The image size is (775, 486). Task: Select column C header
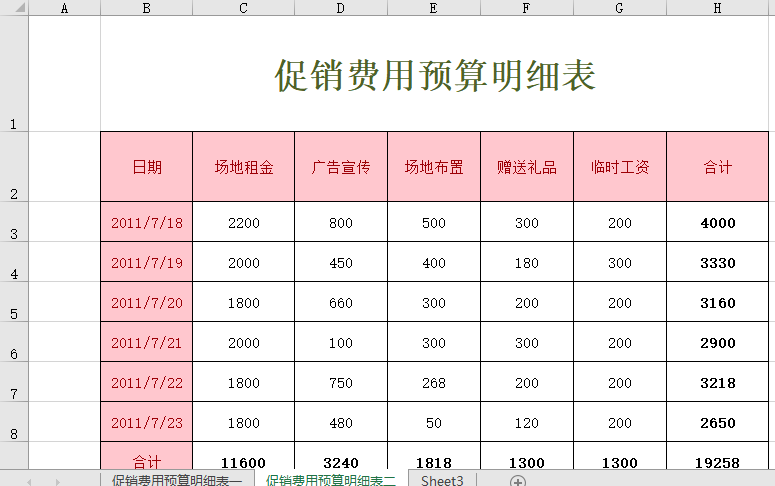[243, 8]
